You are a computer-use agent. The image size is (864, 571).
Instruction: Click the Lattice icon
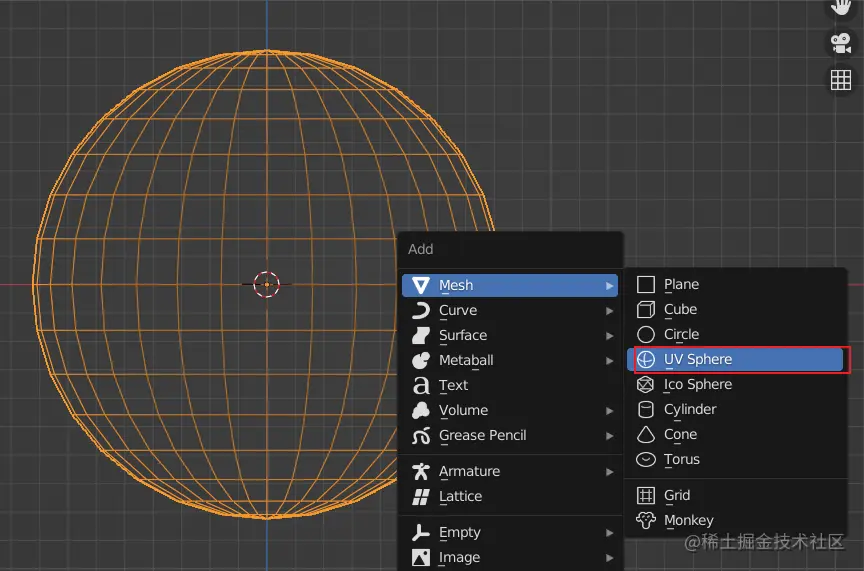[x=420, y=497]
